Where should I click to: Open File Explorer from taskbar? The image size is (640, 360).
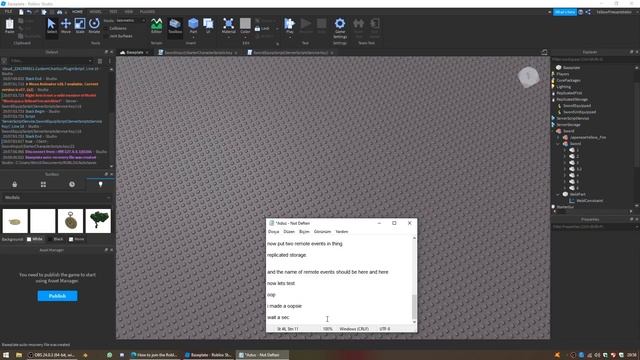point(19,355)
